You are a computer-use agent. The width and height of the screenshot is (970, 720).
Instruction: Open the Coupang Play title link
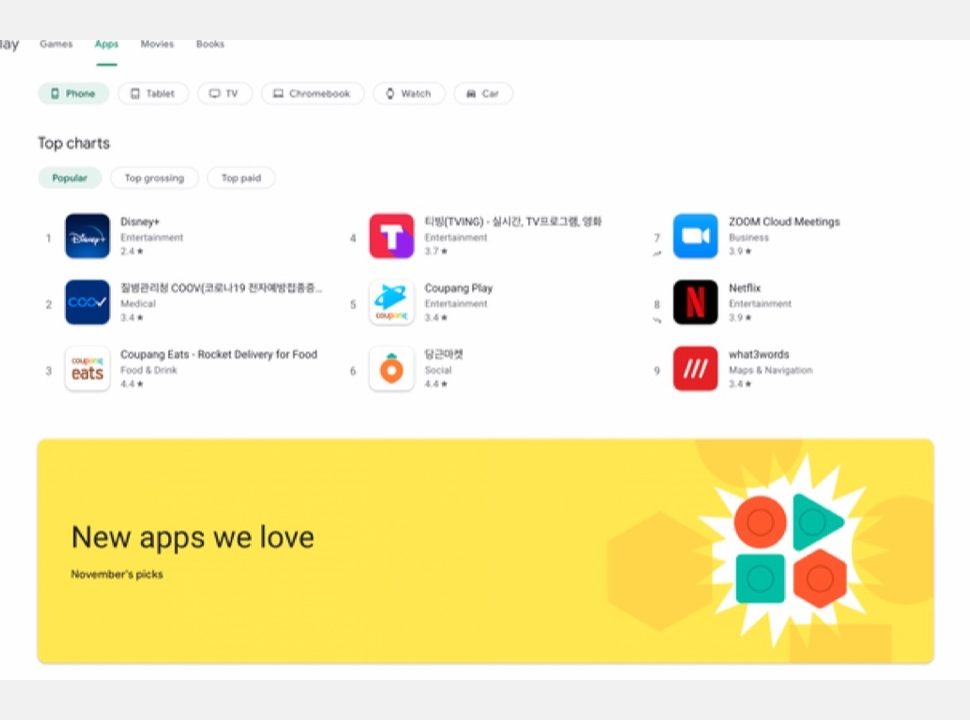[458, 288]
